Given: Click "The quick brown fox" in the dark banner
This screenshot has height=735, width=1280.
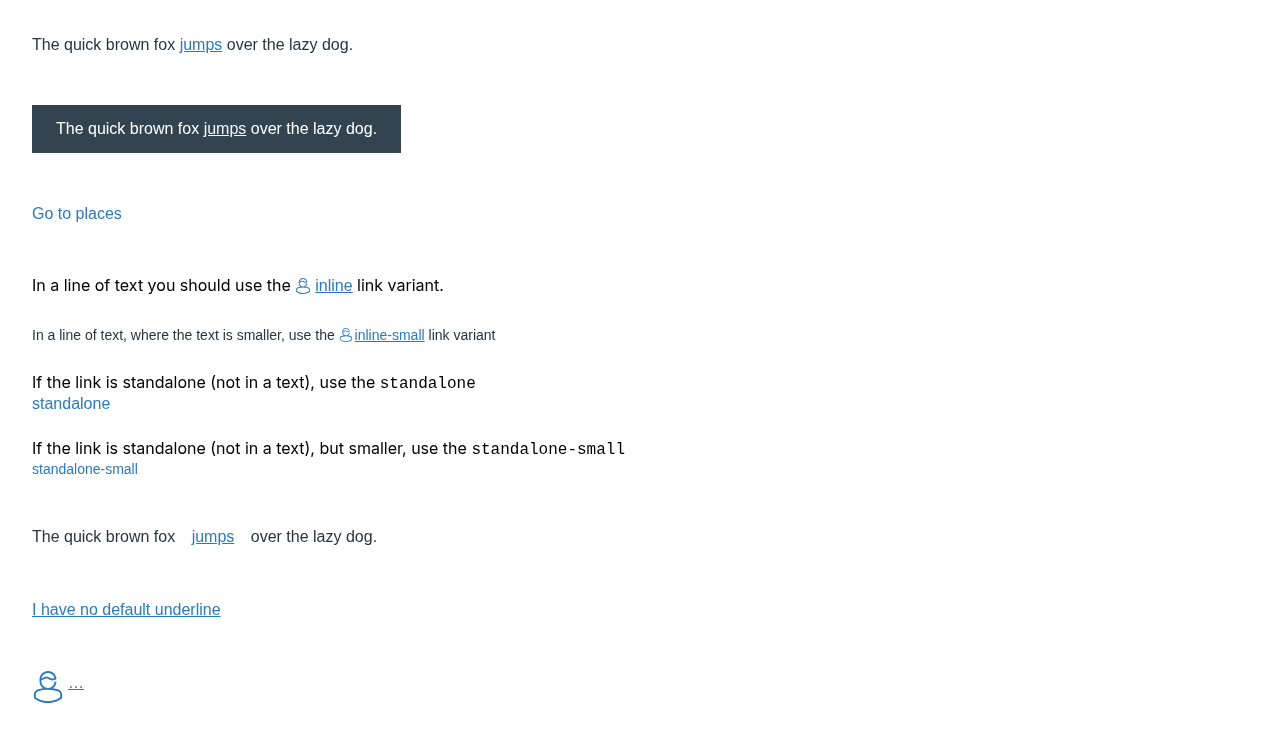Looking at the screenshot, I should (127, 129).
